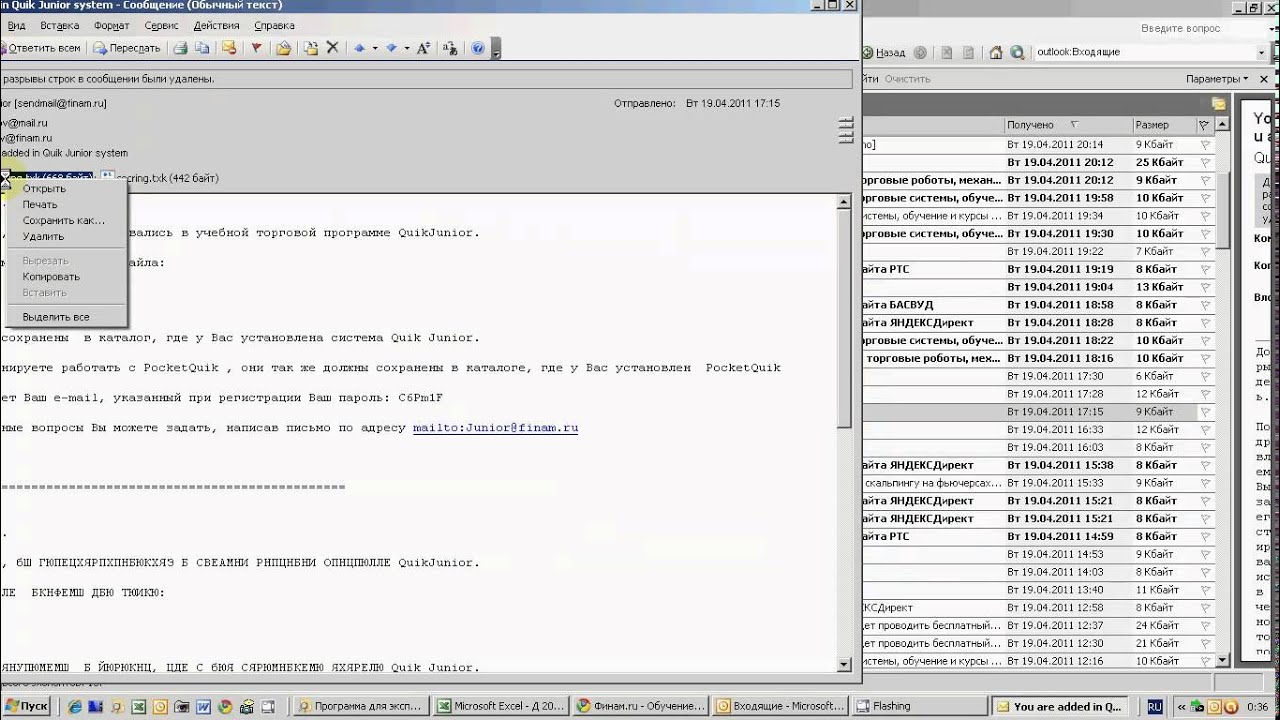Viewport: 1280px width, 720px height.
Task: Open Help via the blue question mark icon
Action: pos(478,48)
